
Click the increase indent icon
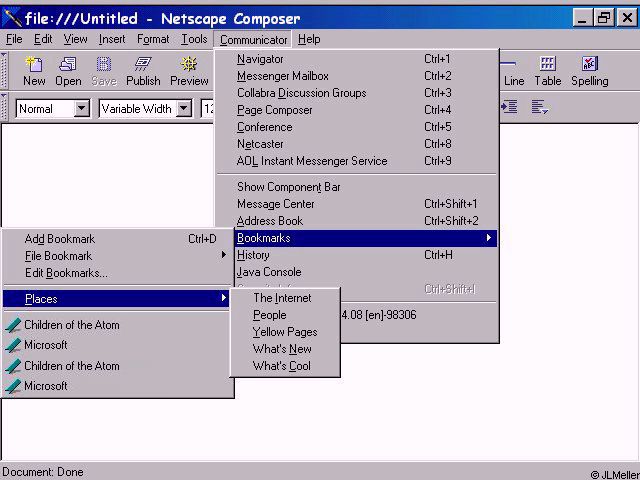click(x=509, y=107)
